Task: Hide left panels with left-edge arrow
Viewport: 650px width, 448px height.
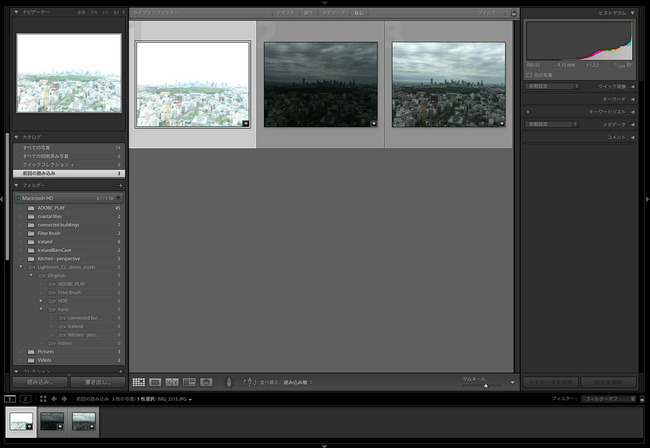Action: tap(2, 199)
